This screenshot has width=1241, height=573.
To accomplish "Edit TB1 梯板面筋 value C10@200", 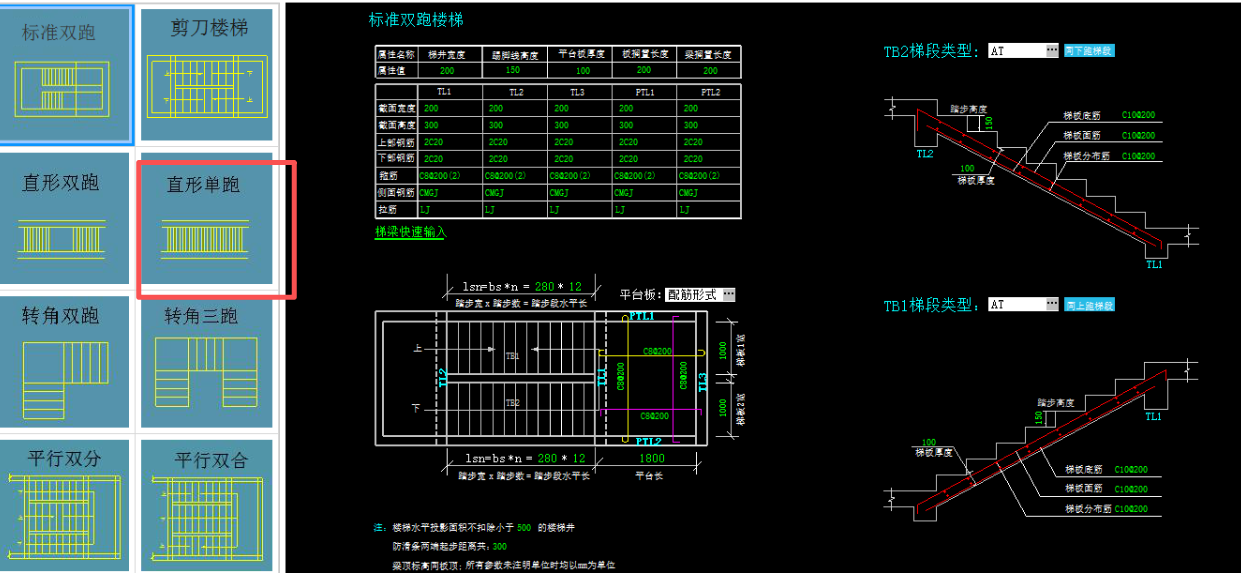I will (1131, 488).
